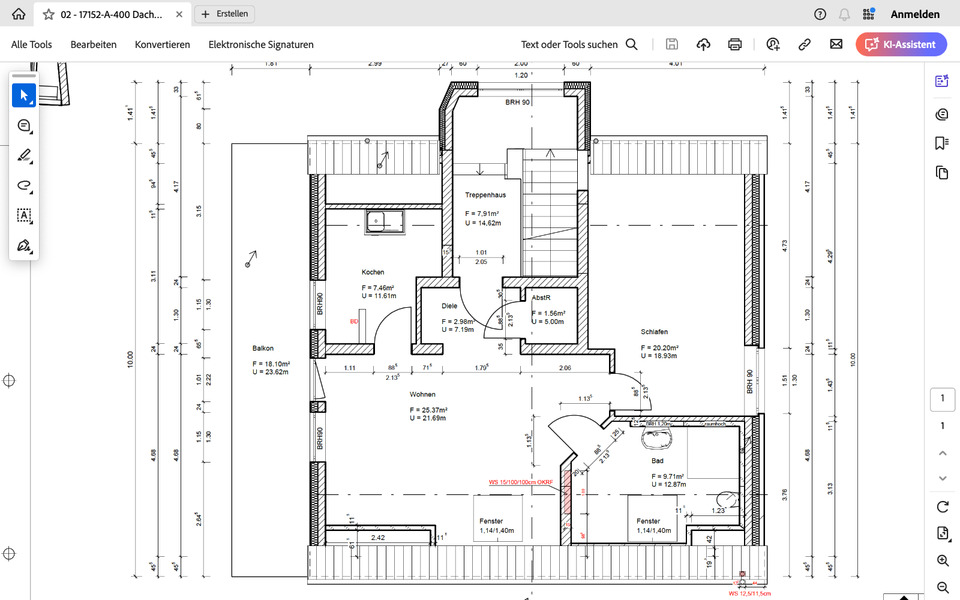Open the sign pen tool
The image size is (960, 600).
click(24, 246)
